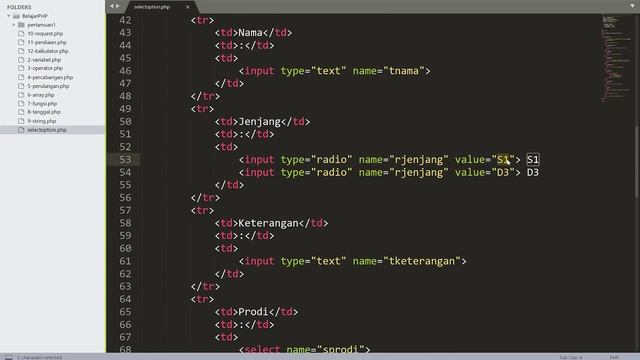Open the tab list dropdown arrow
The image size is (640, 360).
pos(633,6)
